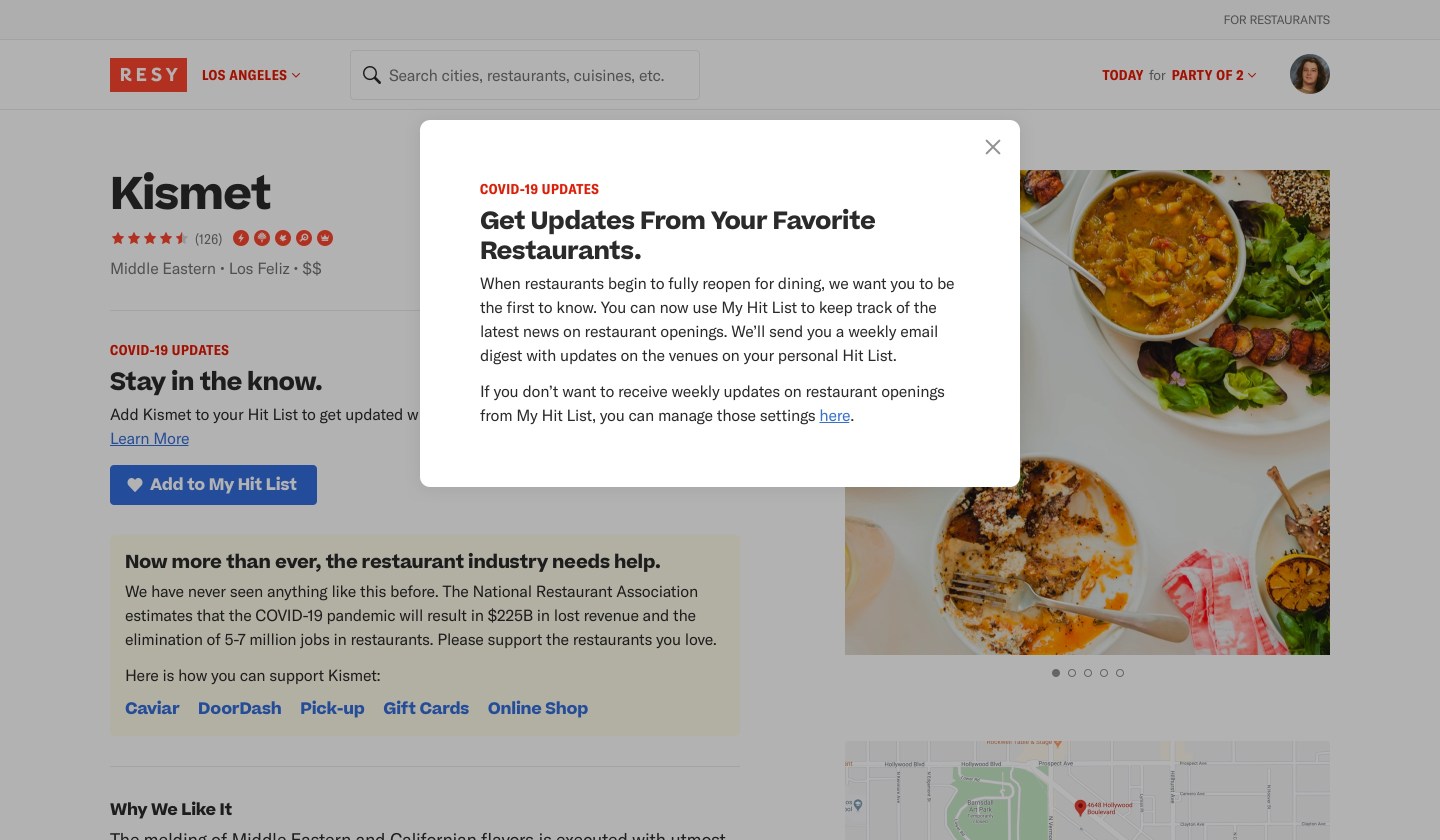Image resolution: width=1440 pixels, height=840 pixels.
Task: Click Today date selector
Action: [1122, 75]
